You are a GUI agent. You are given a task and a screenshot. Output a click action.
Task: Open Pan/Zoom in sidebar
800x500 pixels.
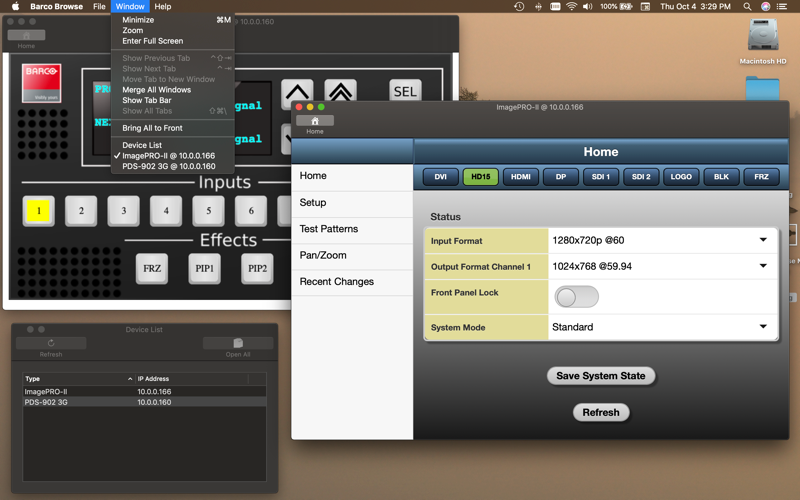[352, 256]
